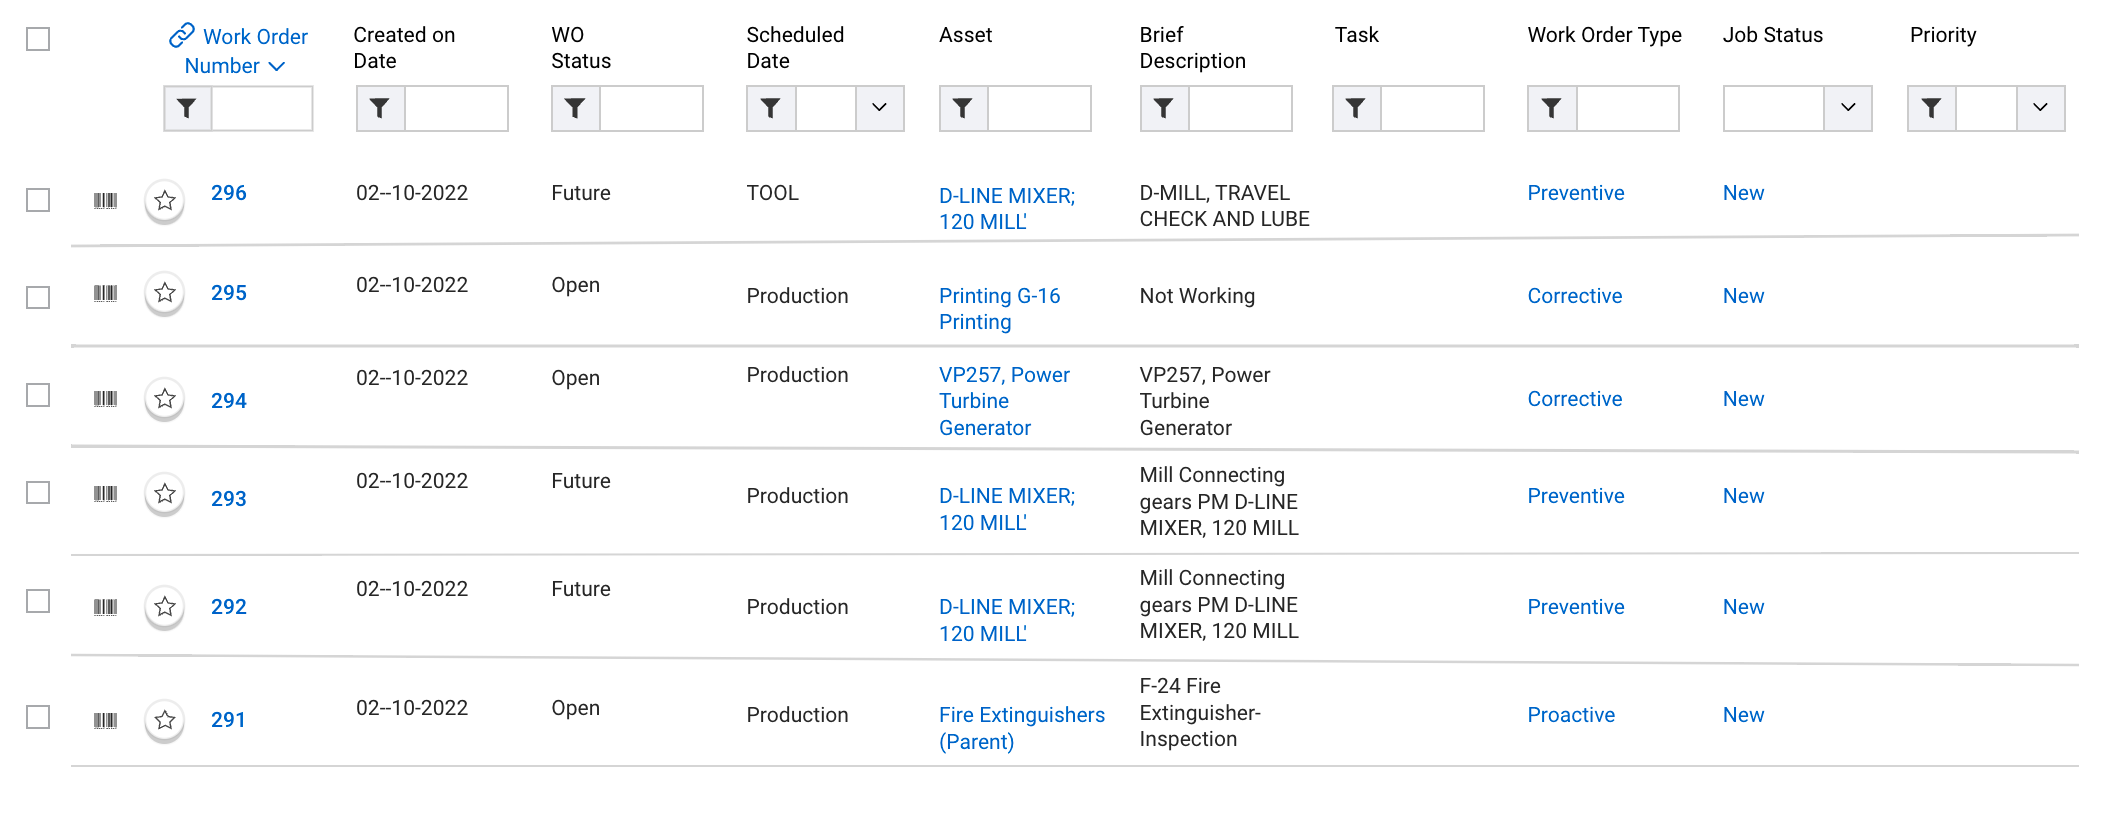Click the Asset column filter funnel

(x=961, y=108)
